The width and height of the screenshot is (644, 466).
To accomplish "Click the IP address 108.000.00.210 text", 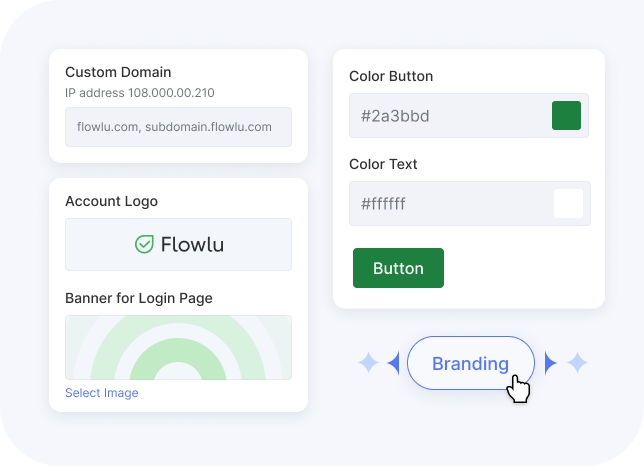I will (140, 93).
